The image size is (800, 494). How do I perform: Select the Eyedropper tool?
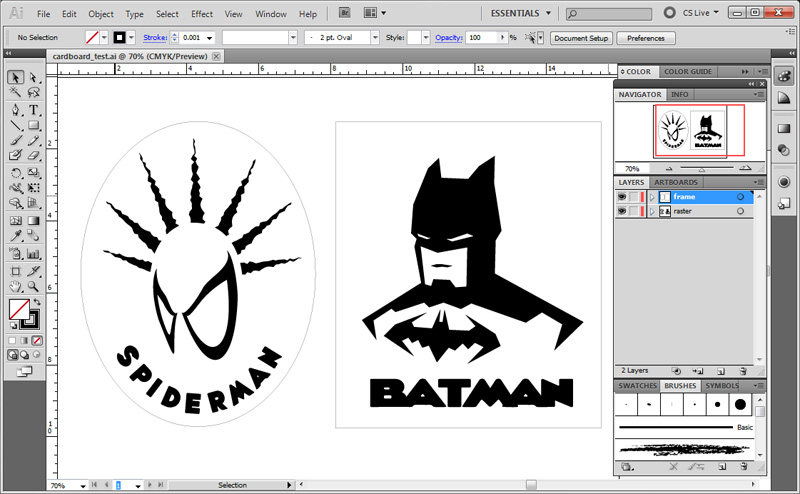coord(15,235)
